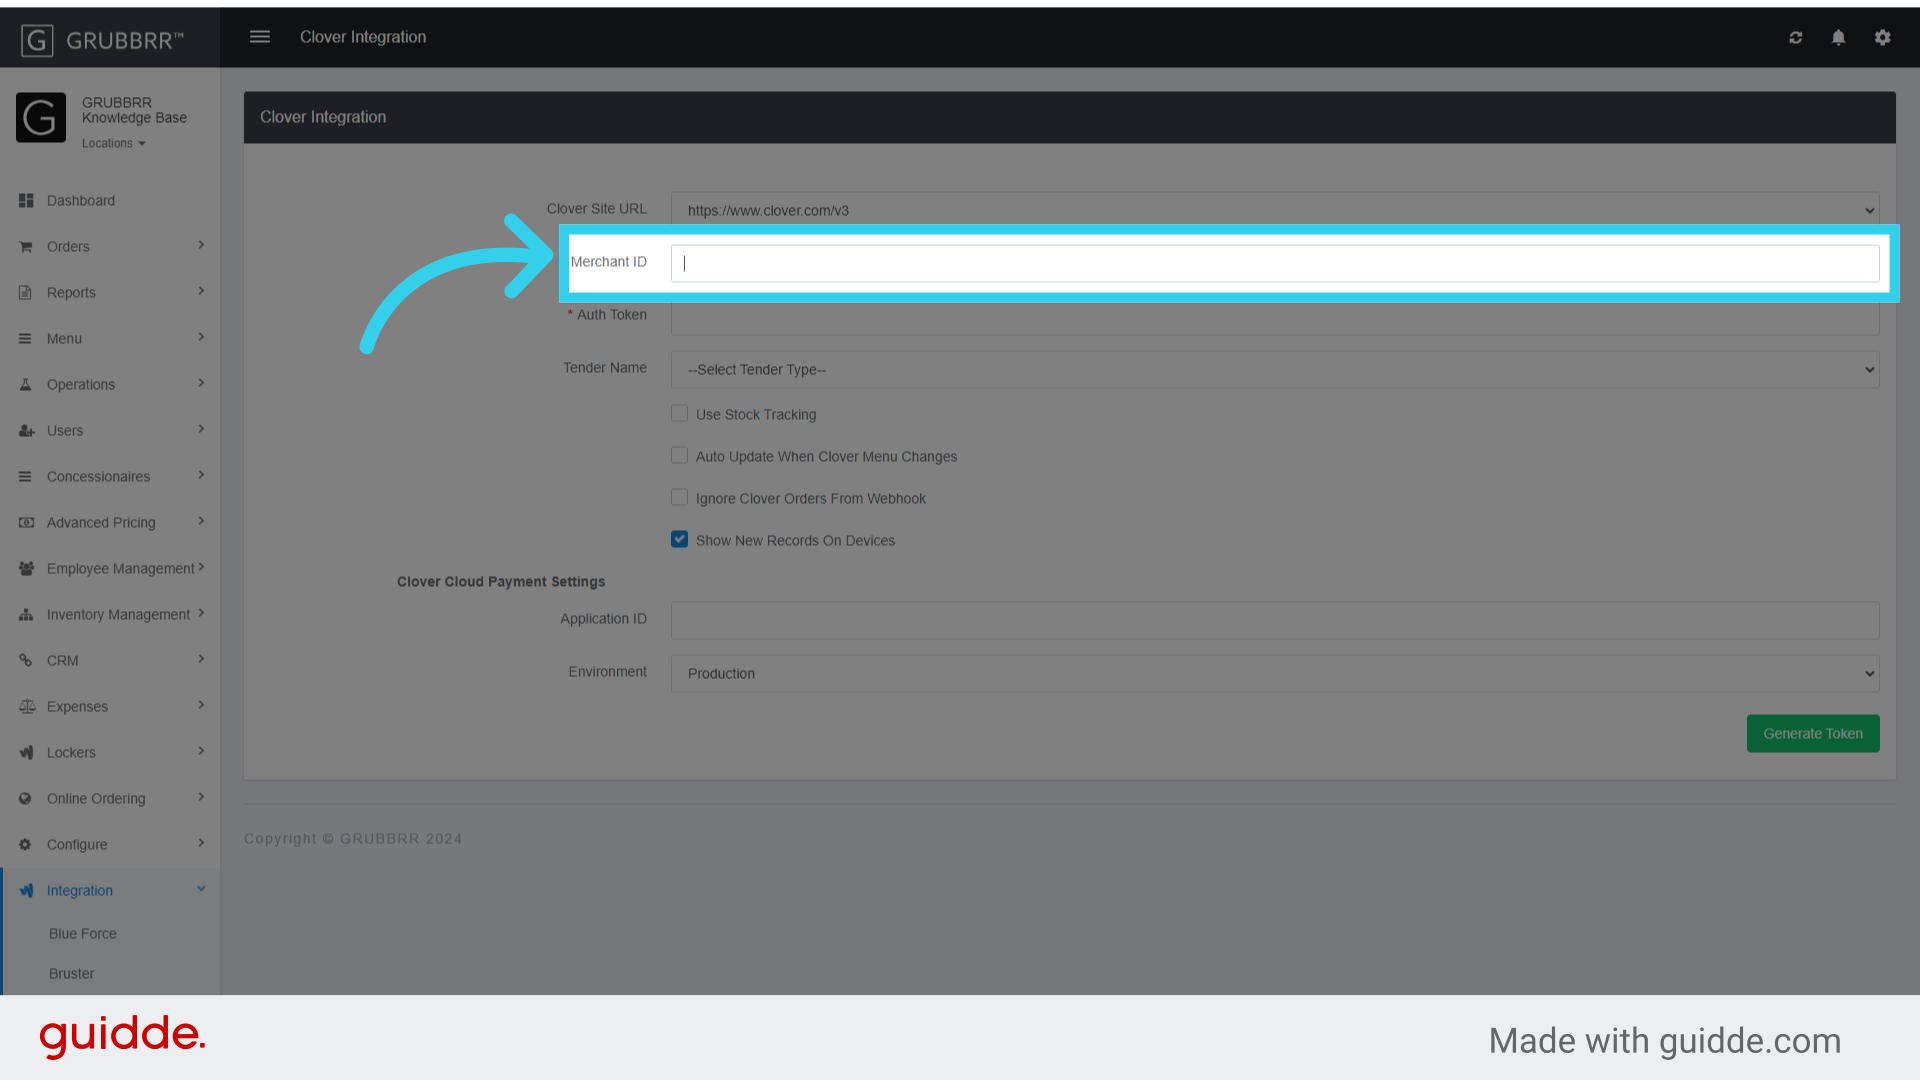Expand the Orders submenu chevron
Screen dimensions: 1920x1080
(x=201, y=245)
